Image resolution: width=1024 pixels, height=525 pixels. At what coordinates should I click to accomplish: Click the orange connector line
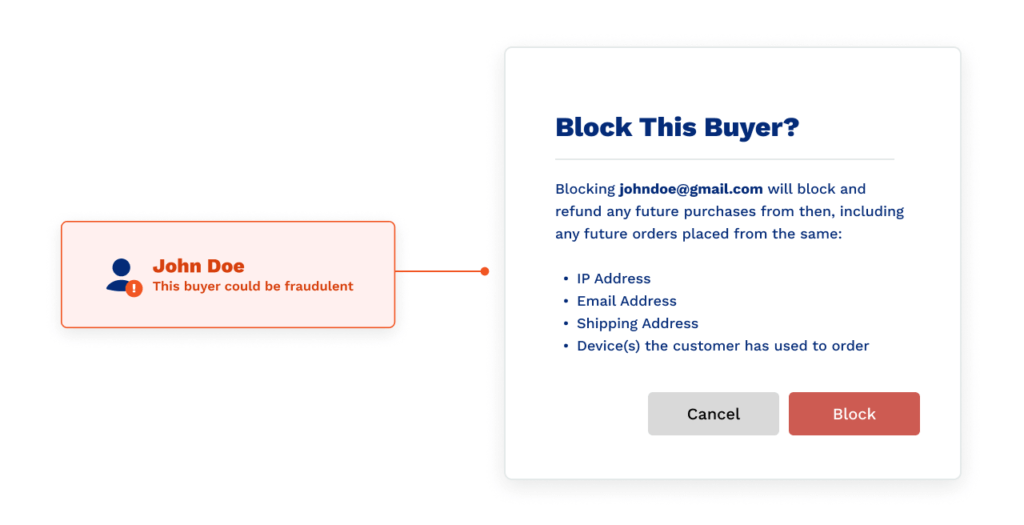click(438, 271)
